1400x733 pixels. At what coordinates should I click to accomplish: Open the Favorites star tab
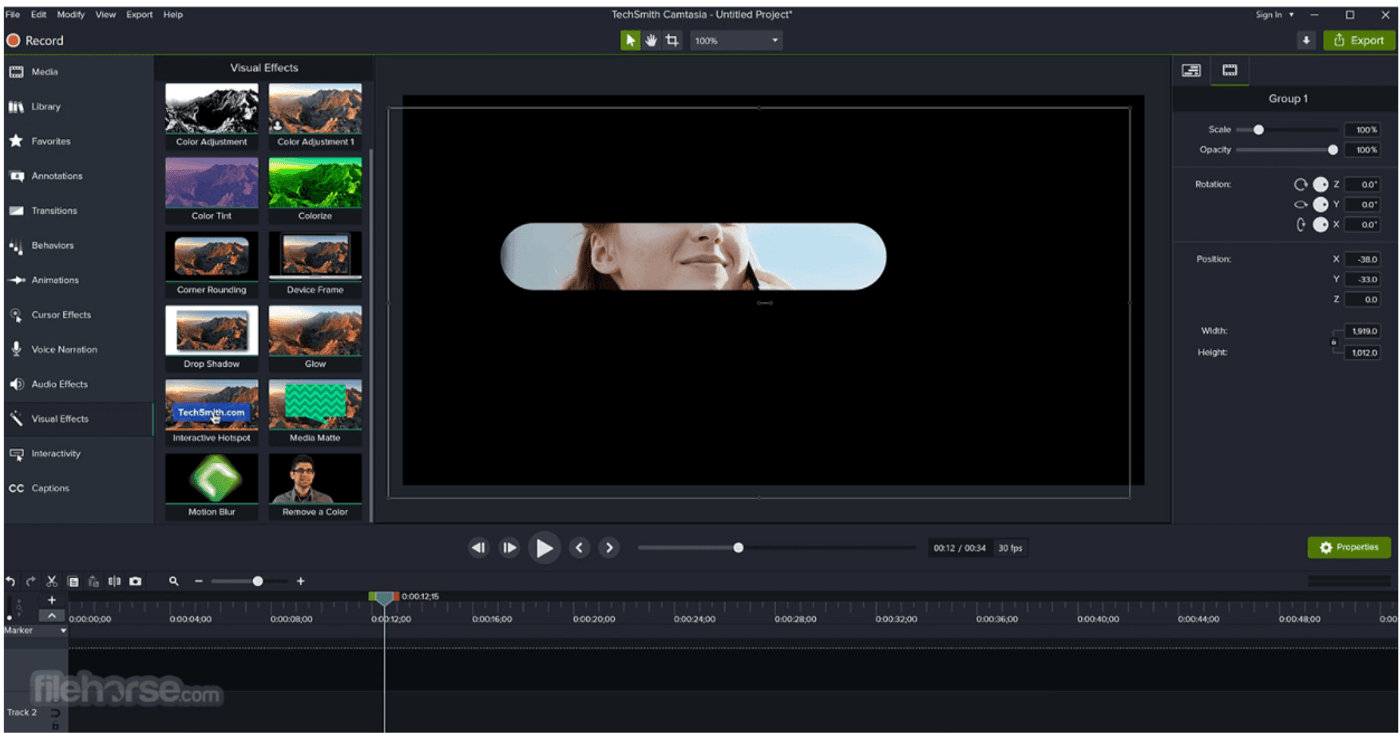tap(77, 142)
